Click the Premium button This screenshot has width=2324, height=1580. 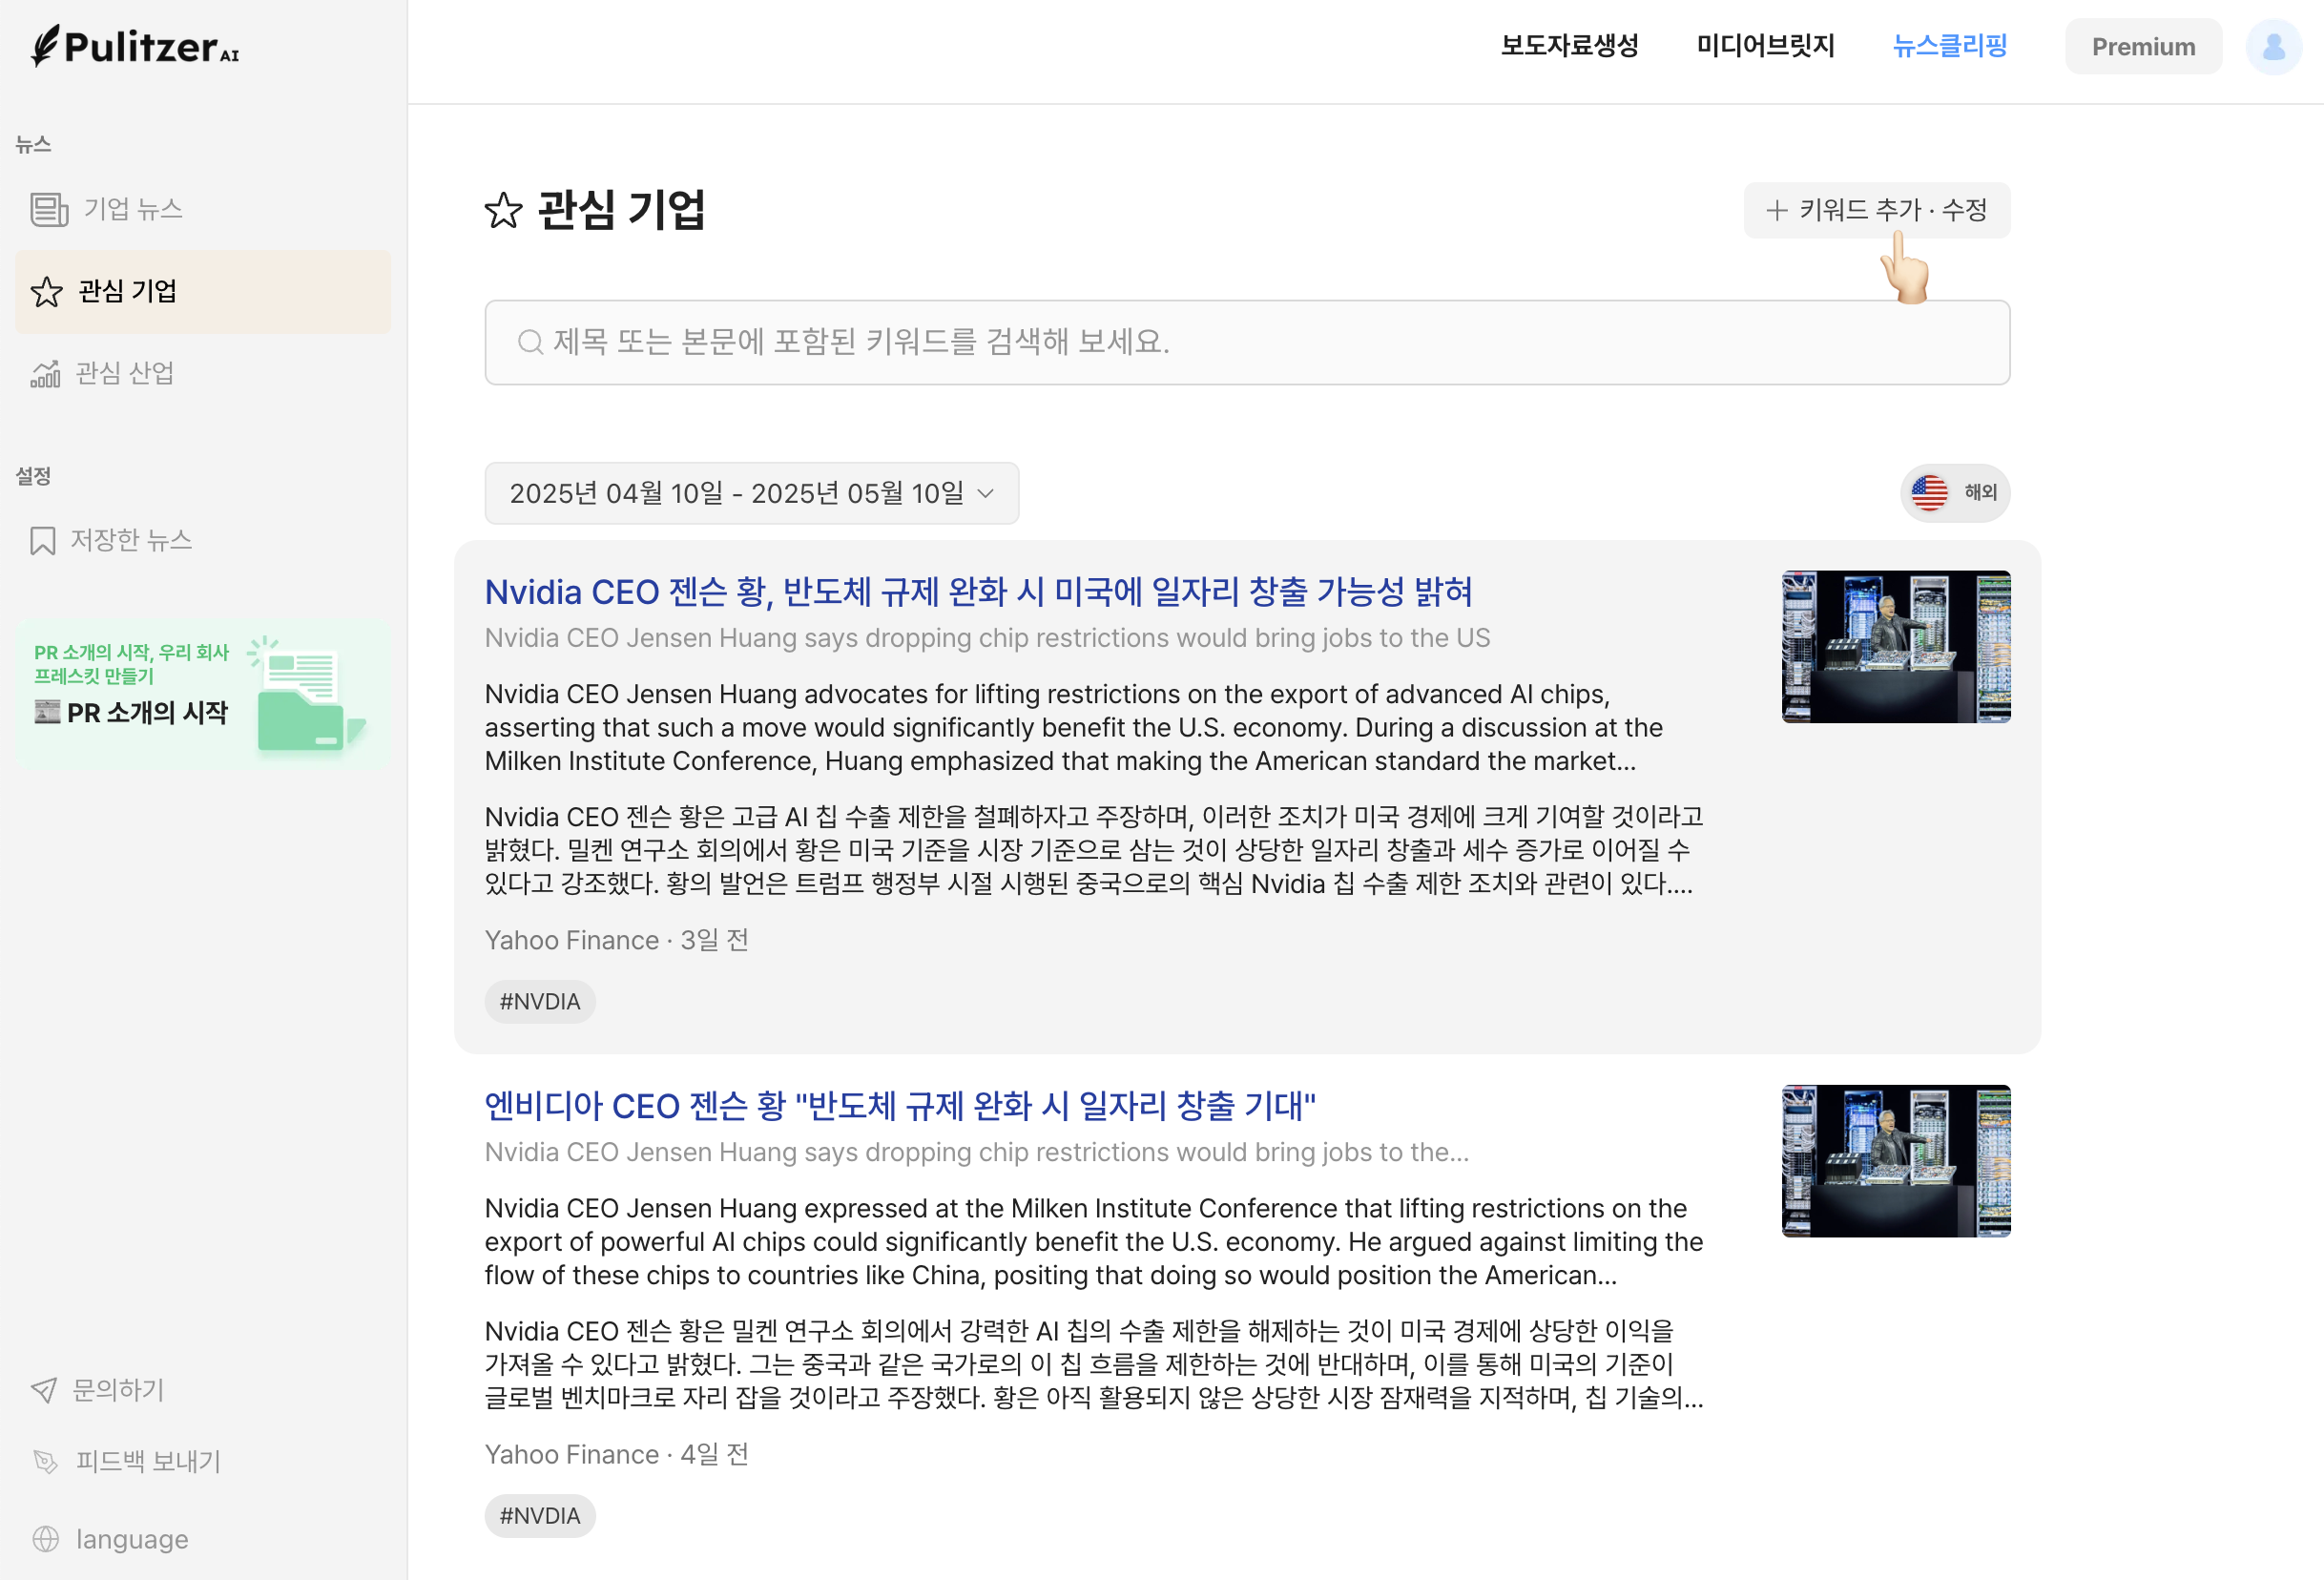(x=2143, y=46)
